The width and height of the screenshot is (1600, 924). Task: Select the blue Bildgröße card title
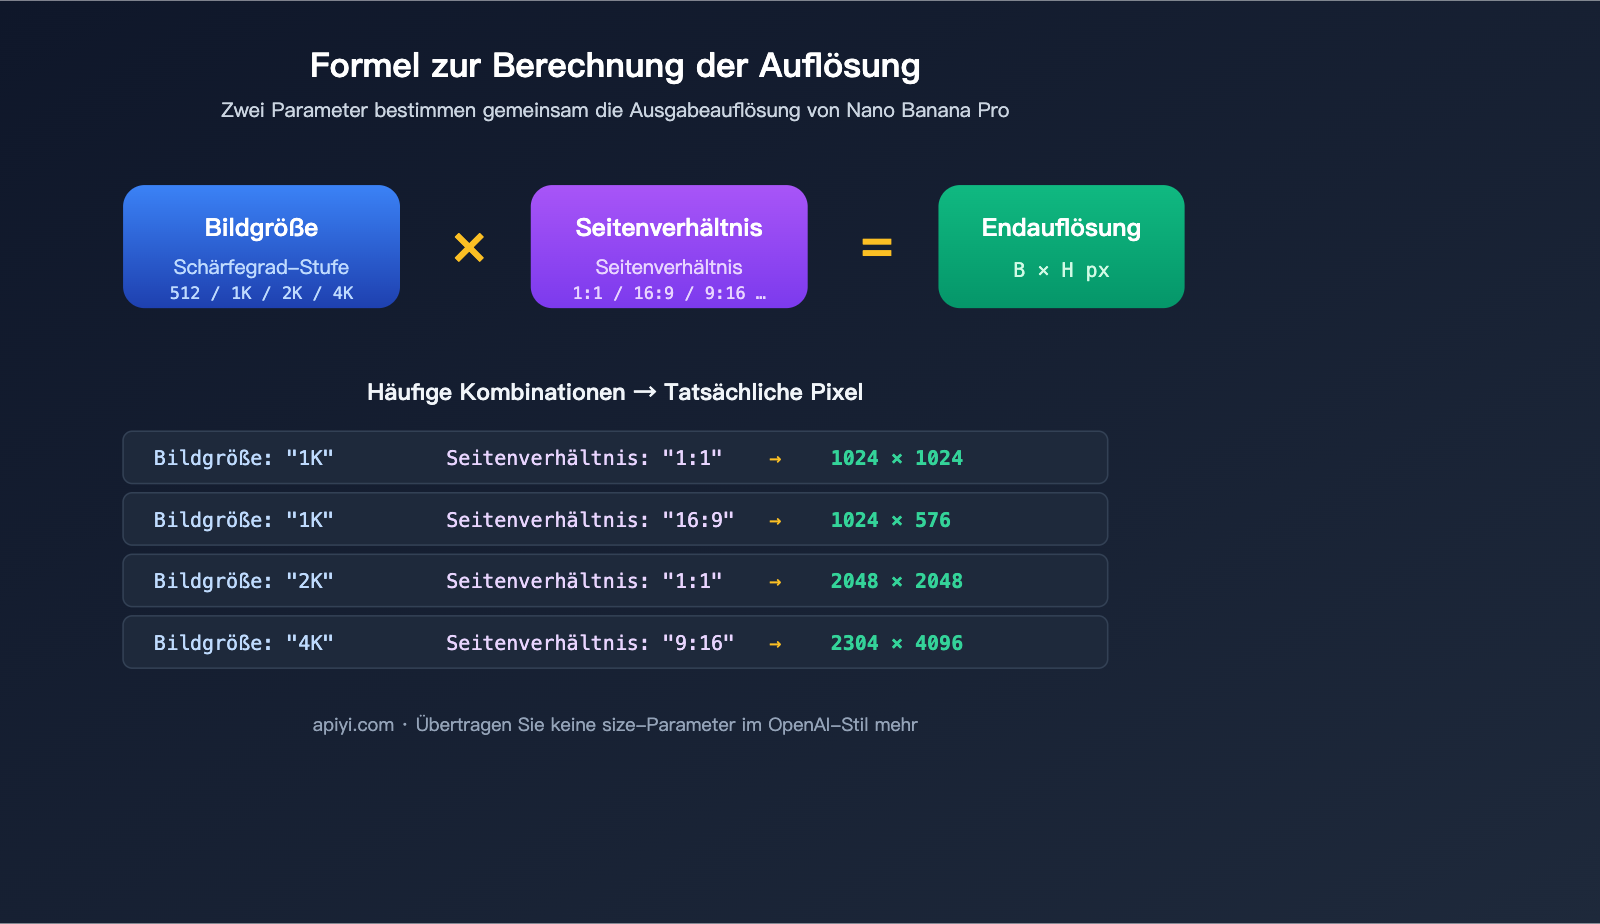tap(261, 228)
